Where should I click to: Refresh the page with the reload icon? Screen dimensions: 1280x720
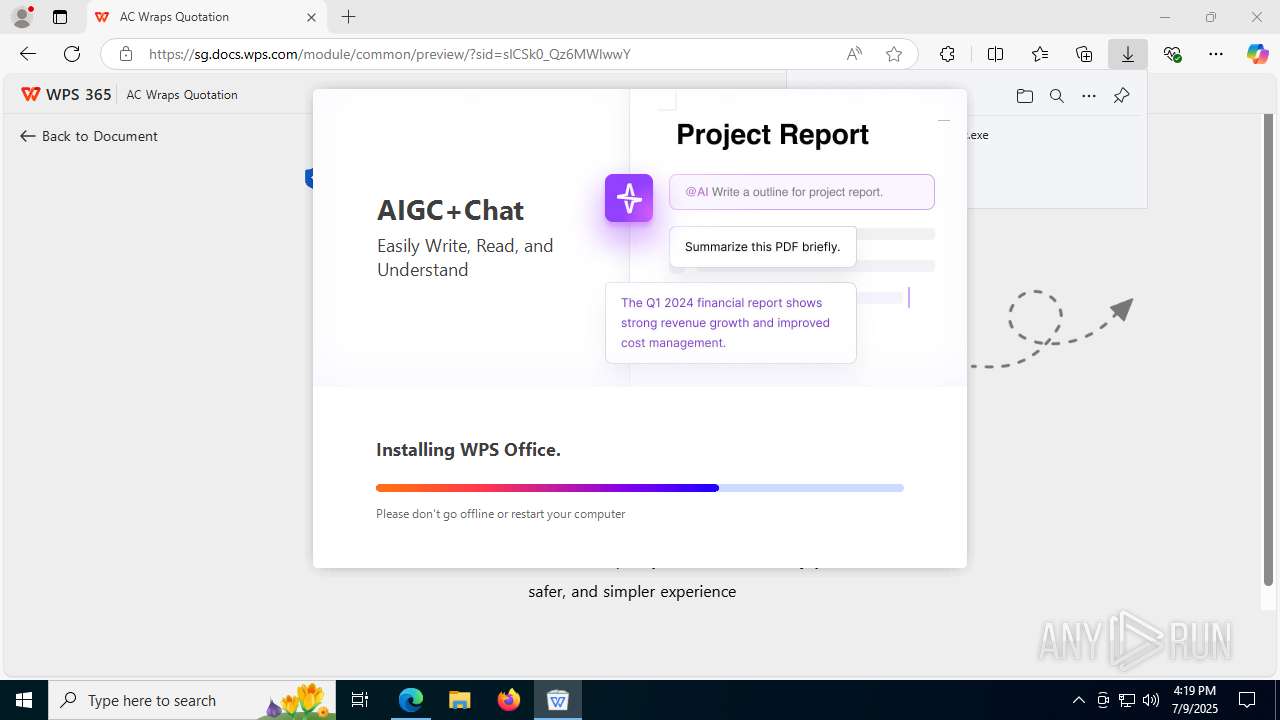72,54
